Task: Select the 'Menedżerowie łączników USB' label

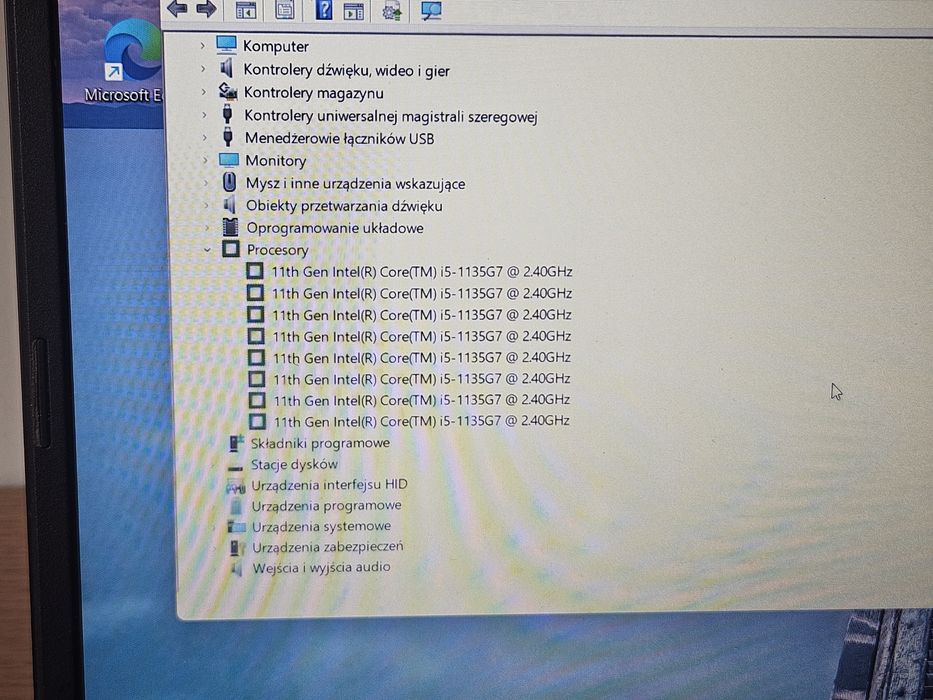Action: pos(339,138)
